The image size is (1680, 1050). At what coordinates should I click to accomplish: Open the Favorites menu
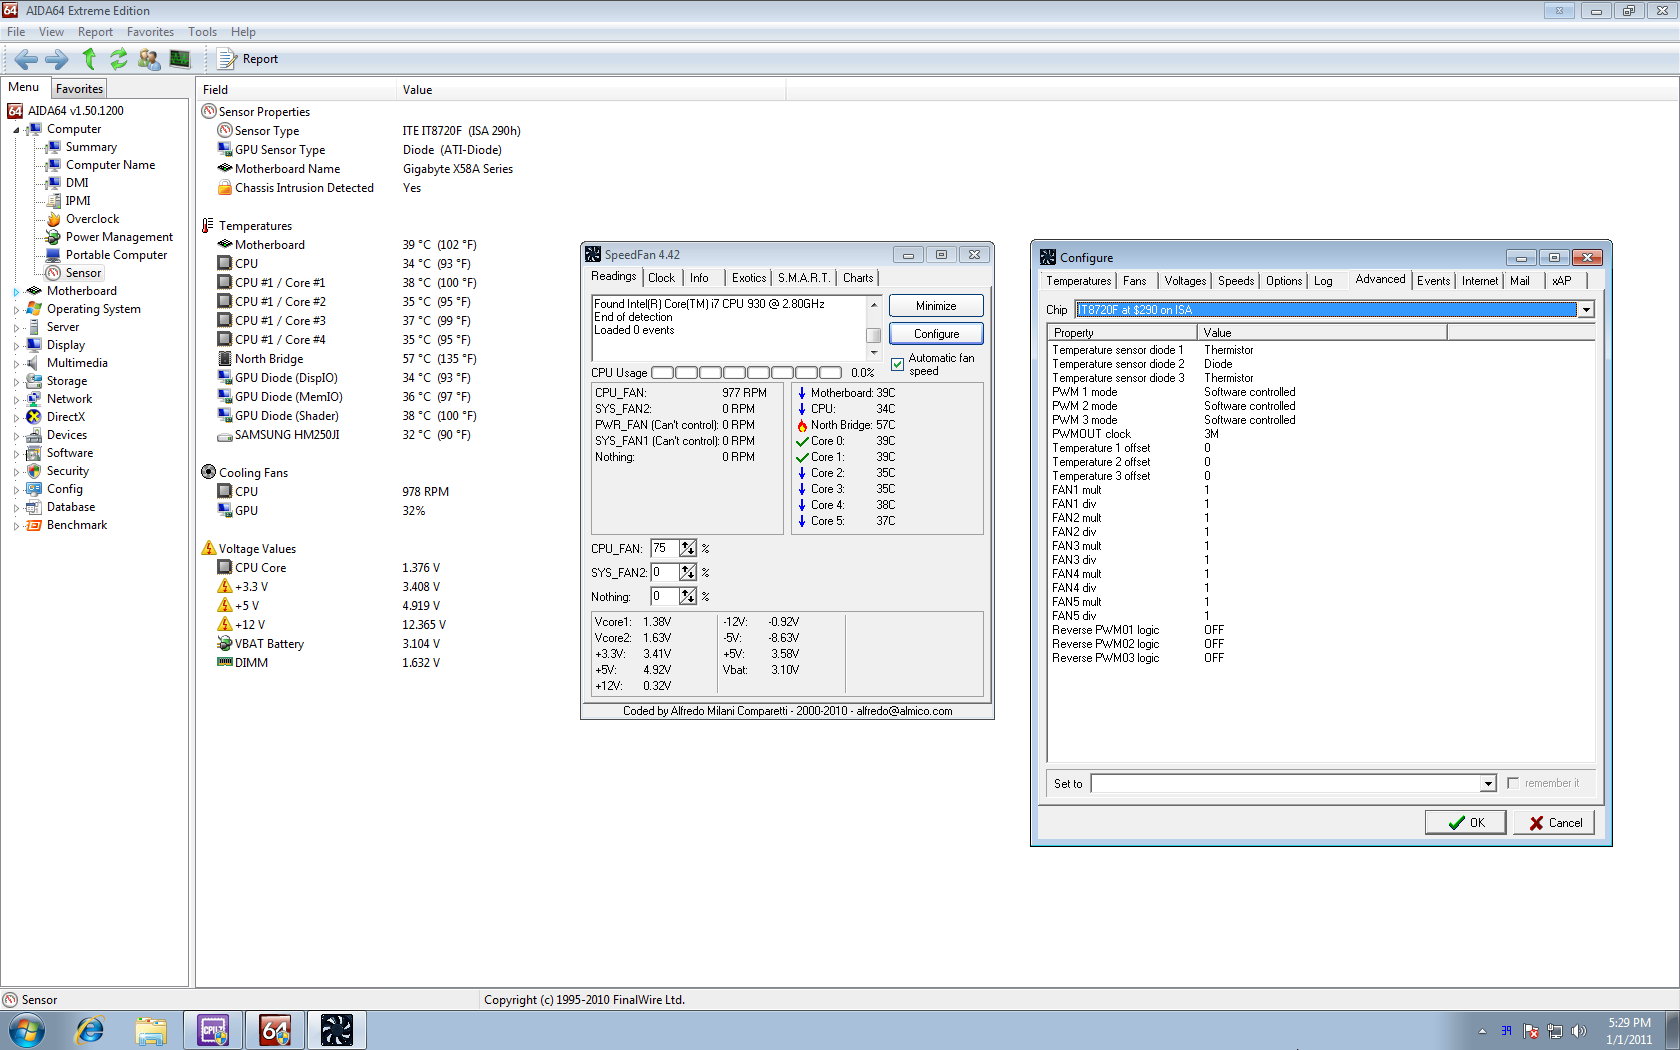pyautogui.click(x=150, y=32)
